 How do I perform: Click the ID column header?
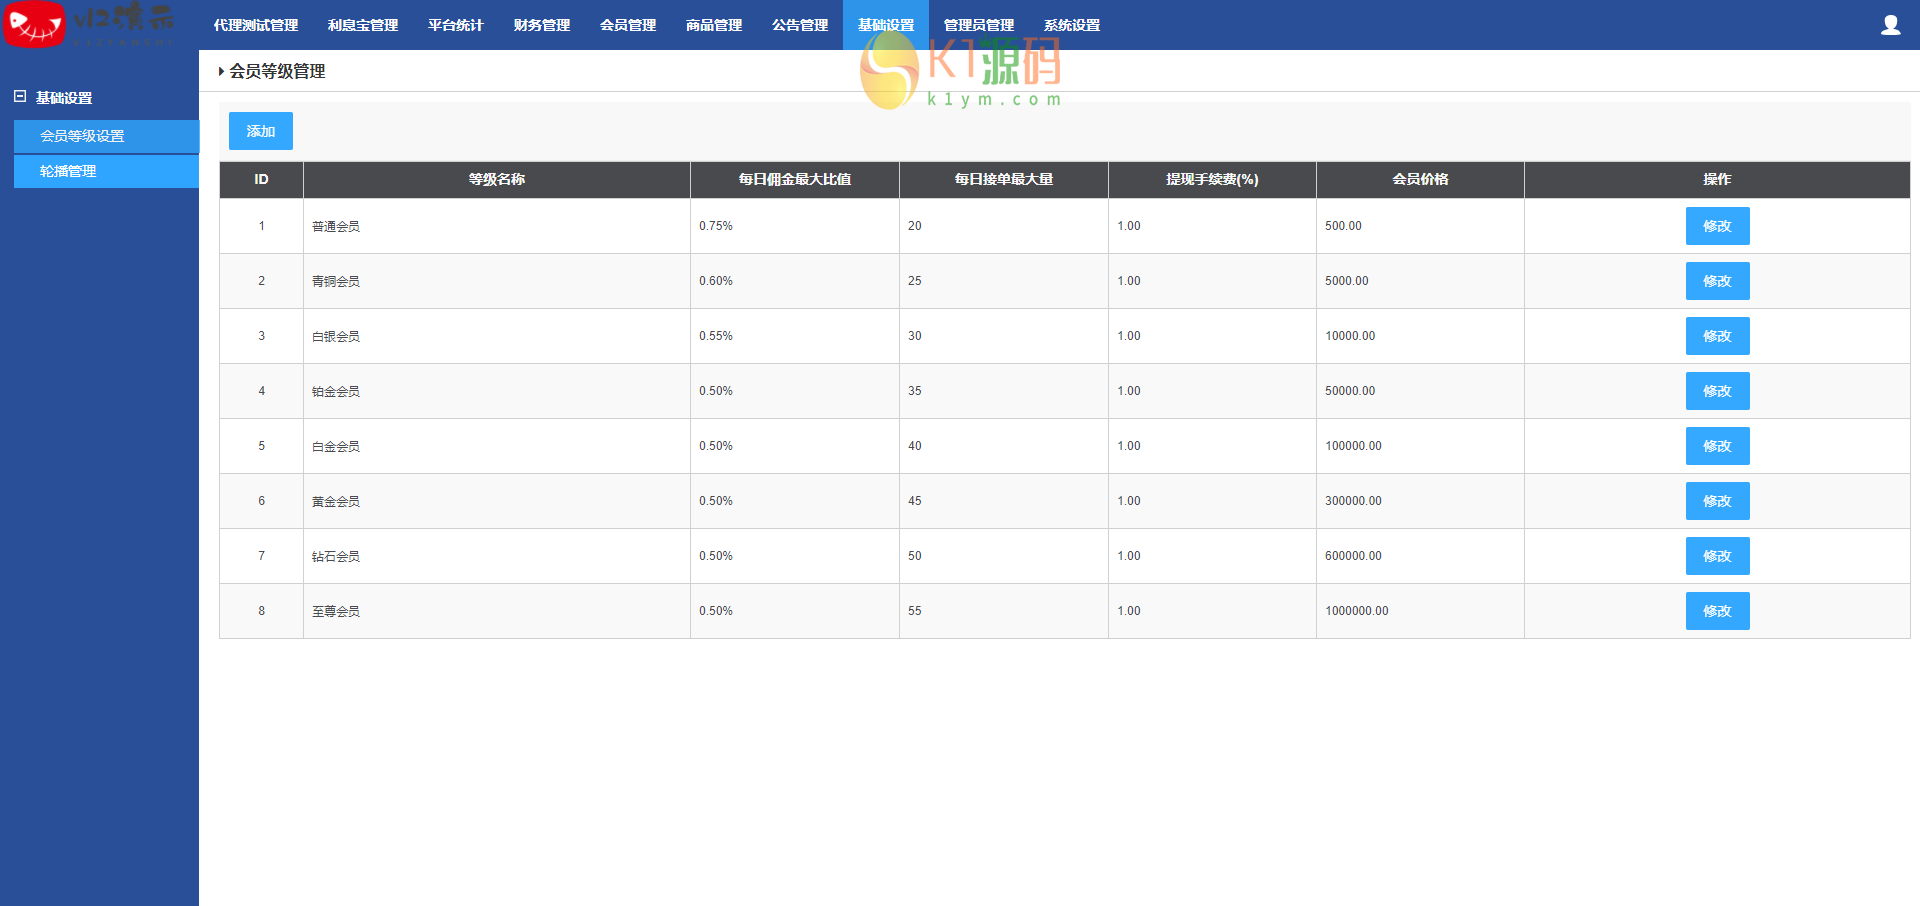[x=261, y=180]
